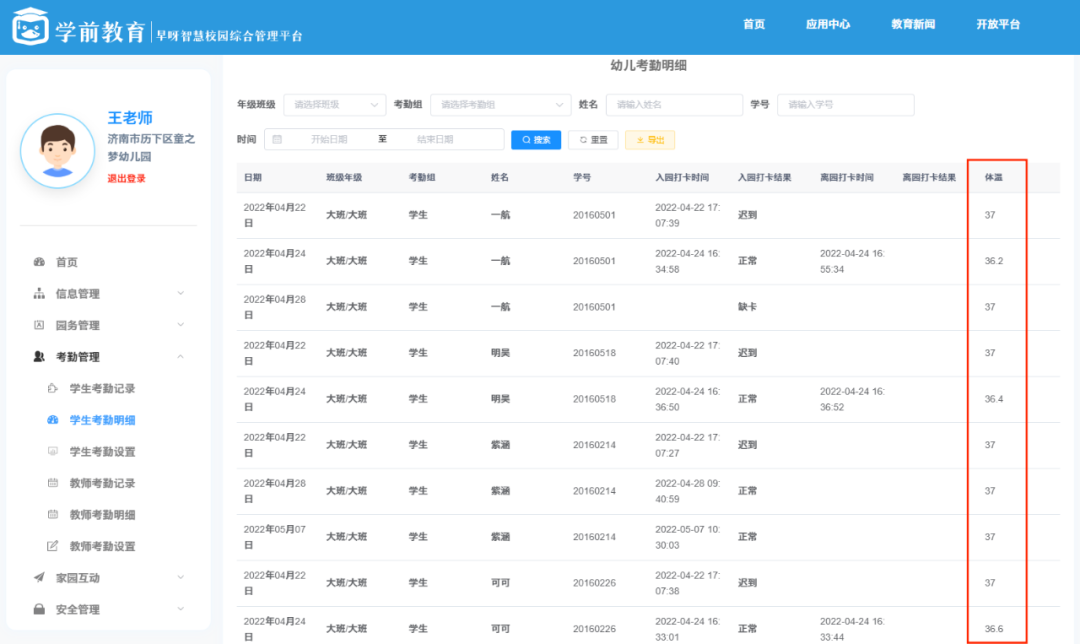Open the 考勤组 attendance group dropdown
1080x644 pixels.
click(x=501, y=105)
